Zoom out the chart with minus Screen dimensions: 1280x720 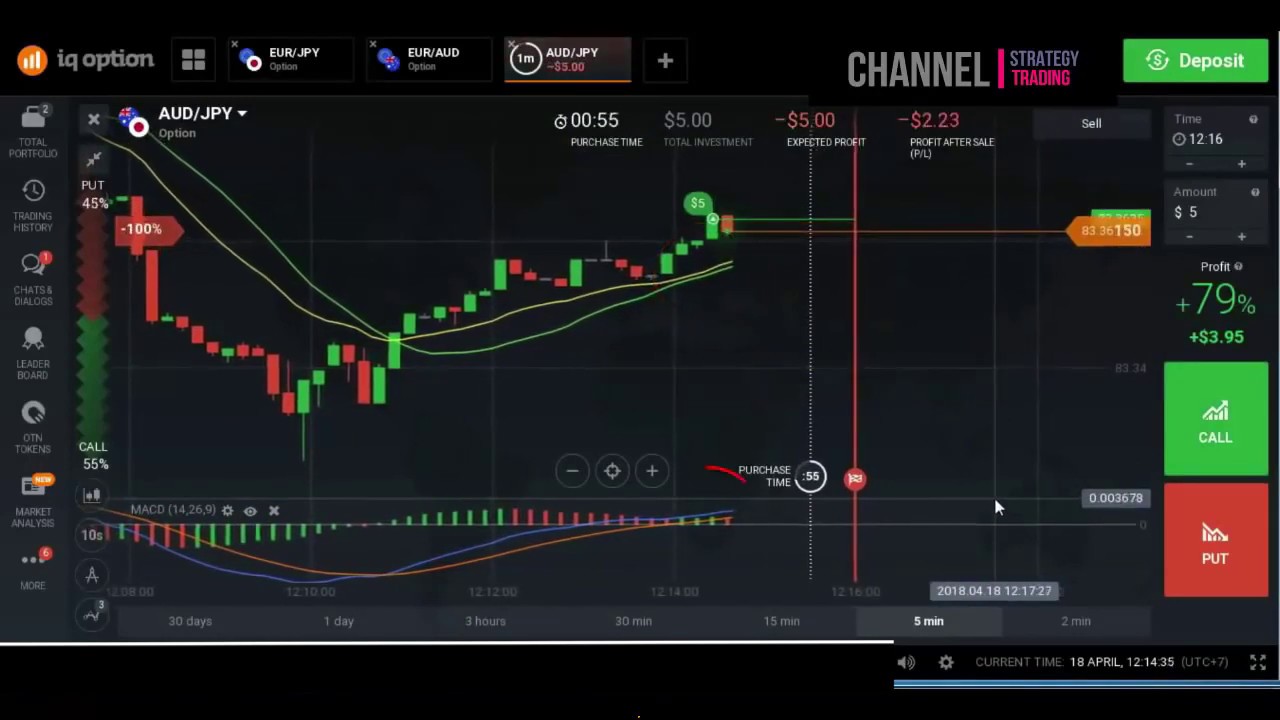tap(572, 471)
